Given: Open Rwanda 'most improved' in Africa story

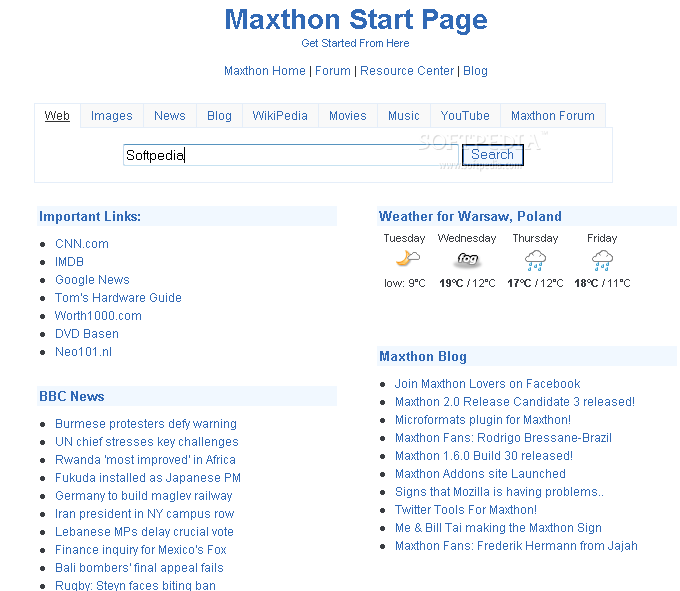Looking at the screenshot, I should [x=145, y=460].
